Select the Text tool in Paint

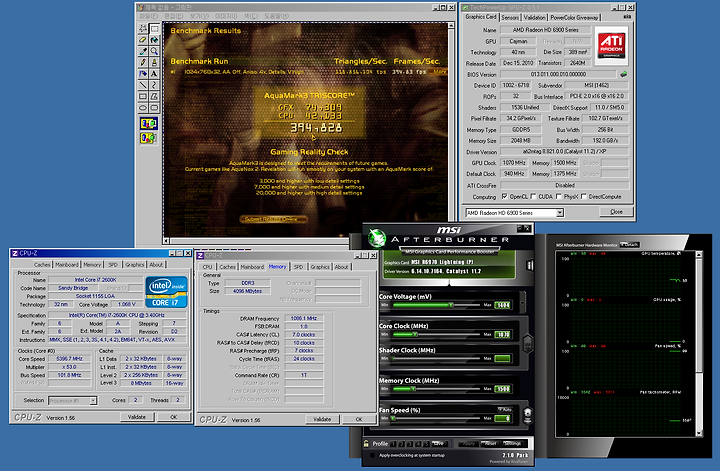154,73
